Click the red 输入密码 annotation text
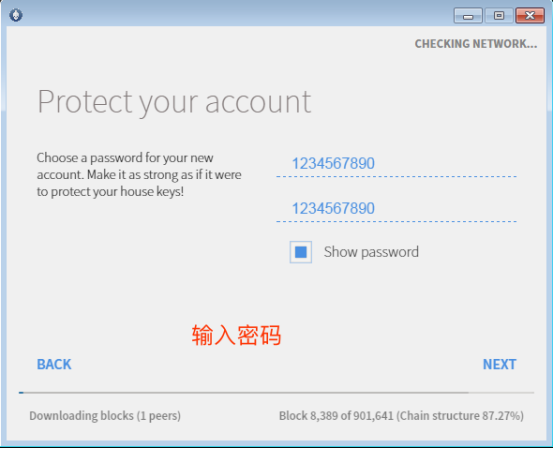 [x=236, y=335]
